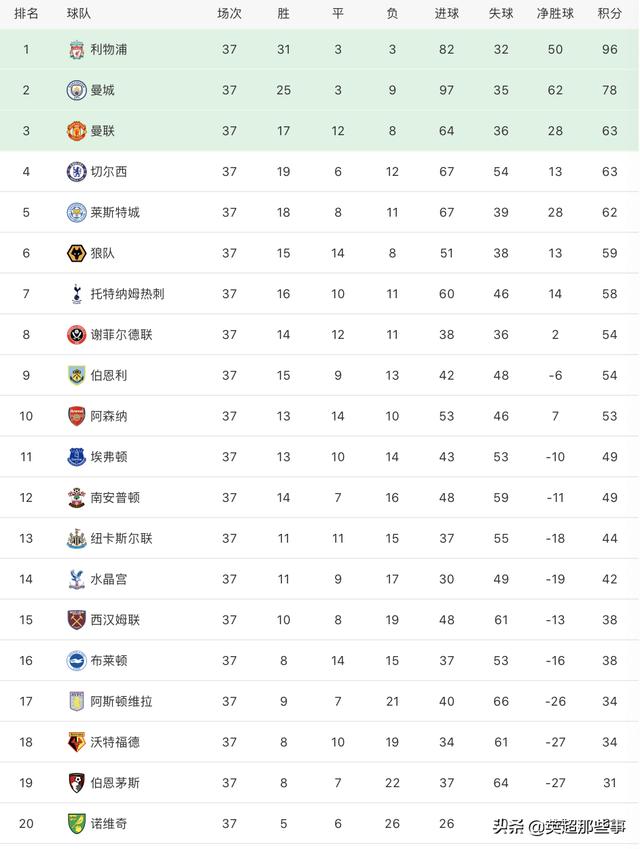Click the Tottenham cockerel crest

point(76,294)
